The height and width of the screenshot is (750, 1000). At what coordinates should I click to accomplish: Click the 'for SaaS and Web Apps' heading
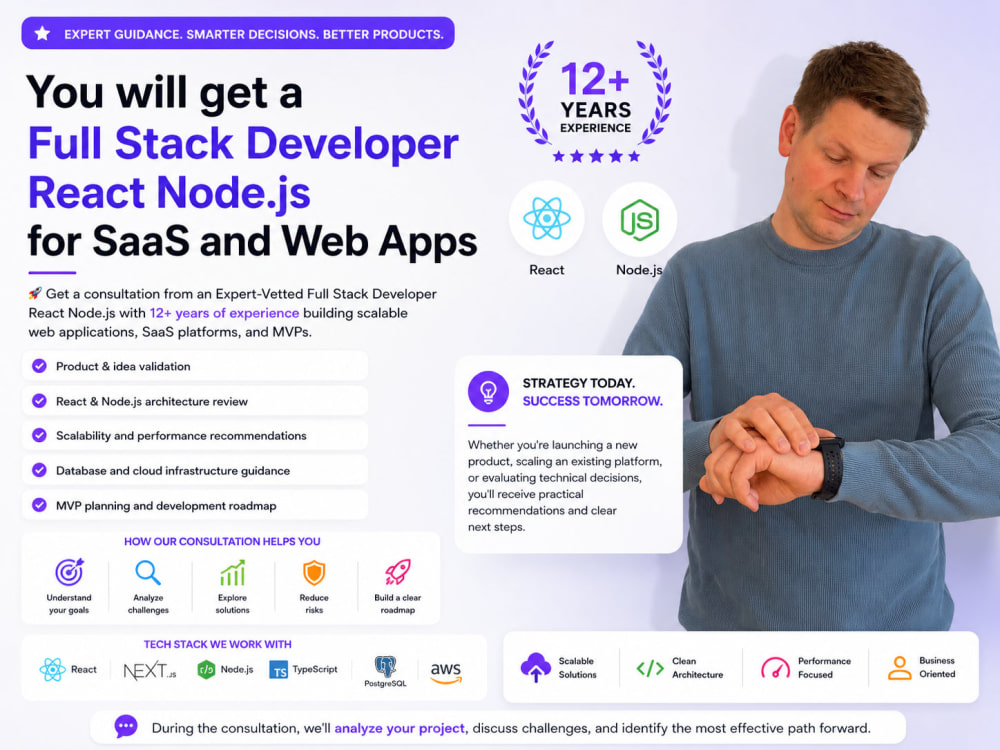pyautogui.click(x=253, y=242)
